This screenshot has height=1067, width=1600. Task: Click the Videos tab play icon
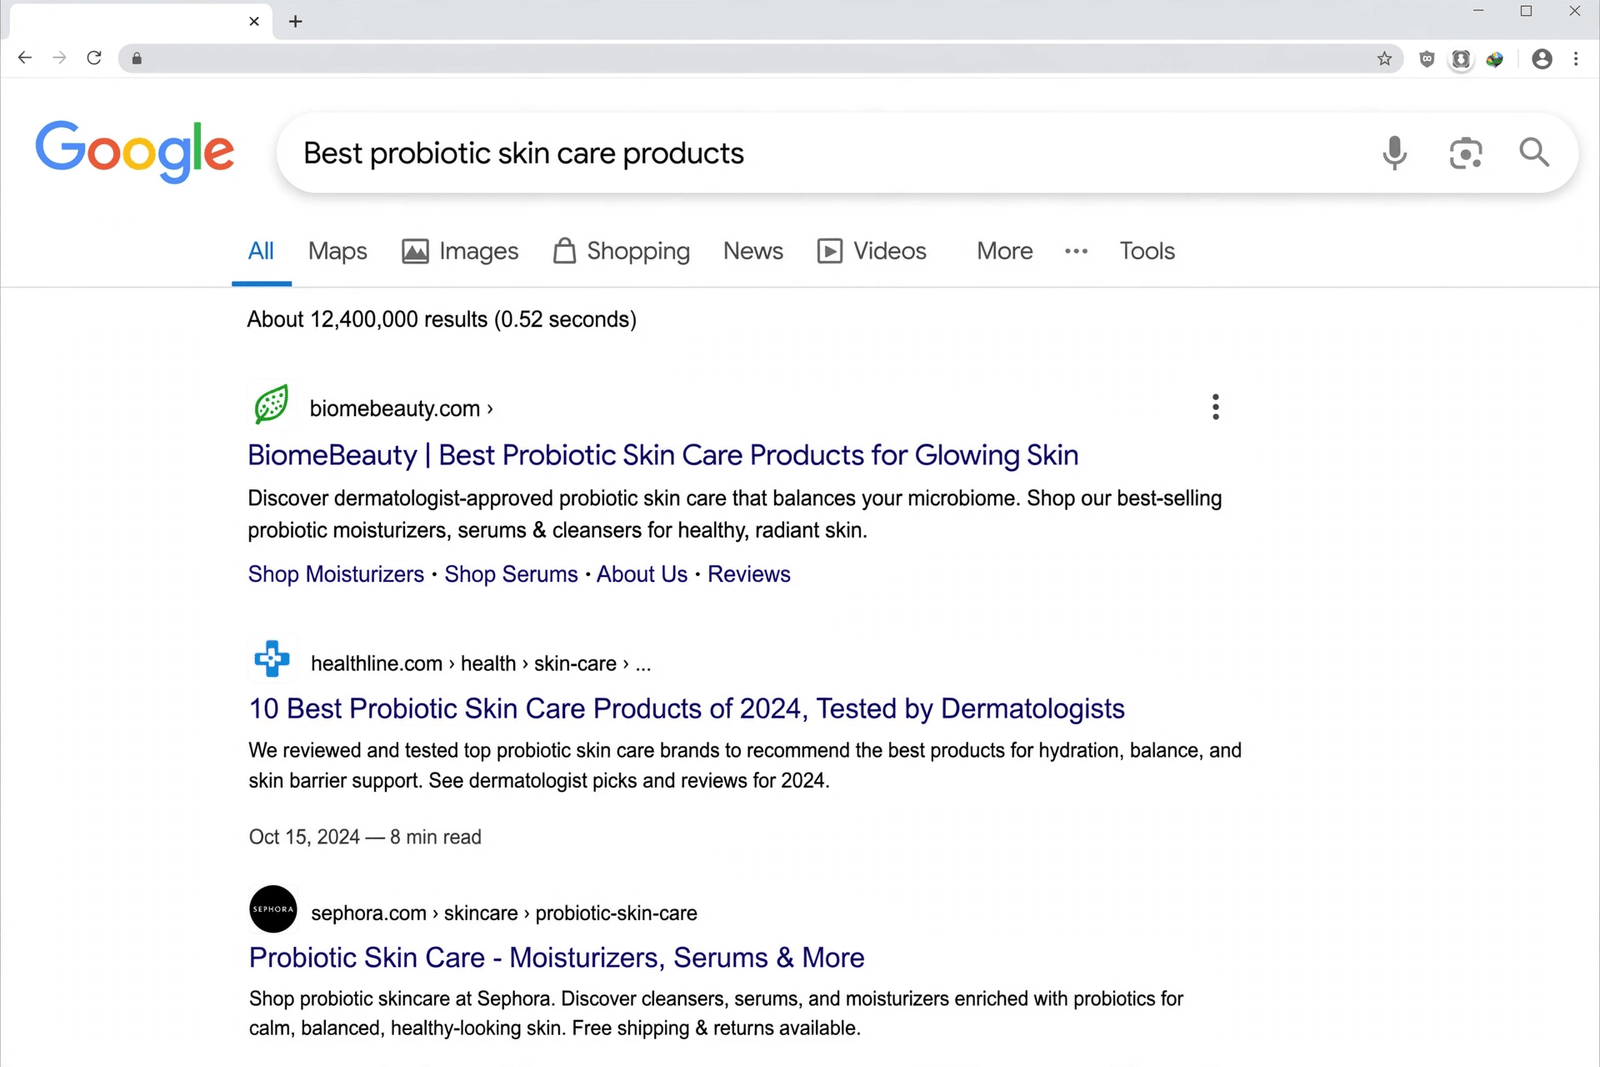coord(830,251)
